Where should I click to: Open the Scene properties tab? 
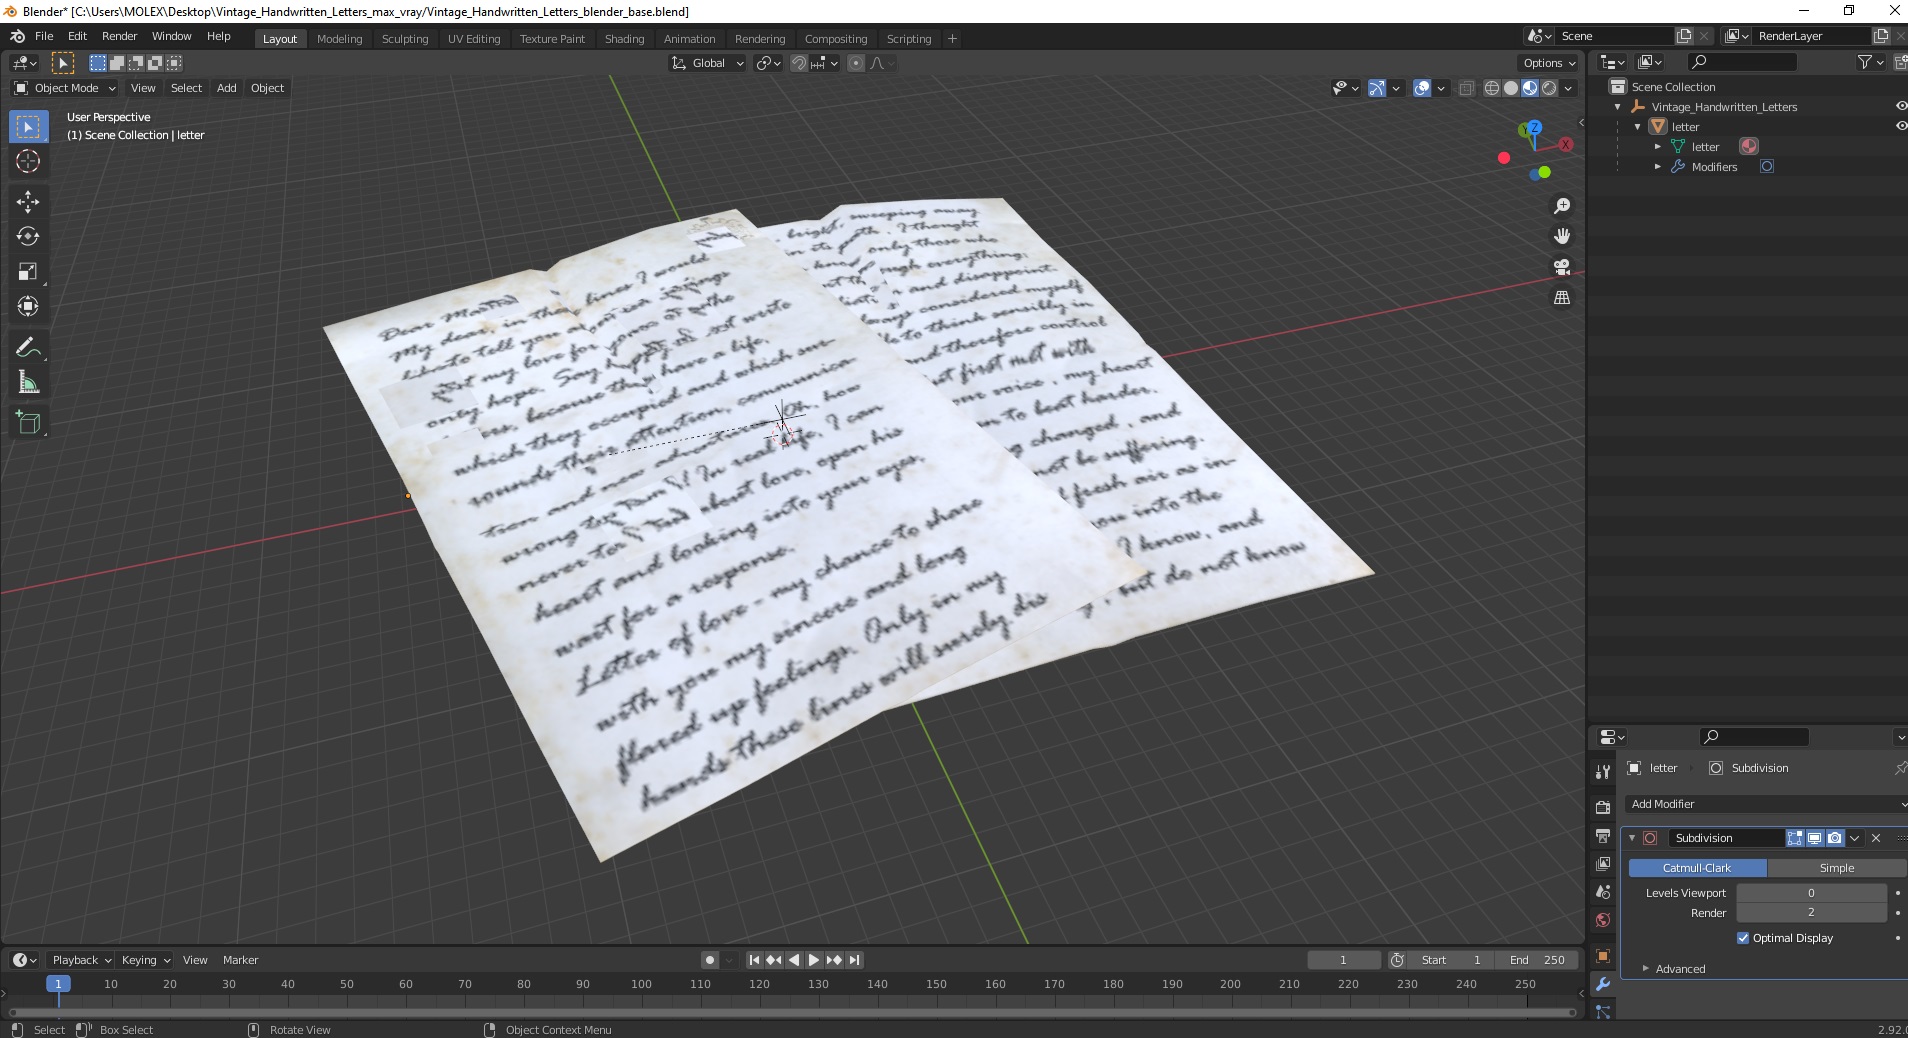coord(1603,891)
